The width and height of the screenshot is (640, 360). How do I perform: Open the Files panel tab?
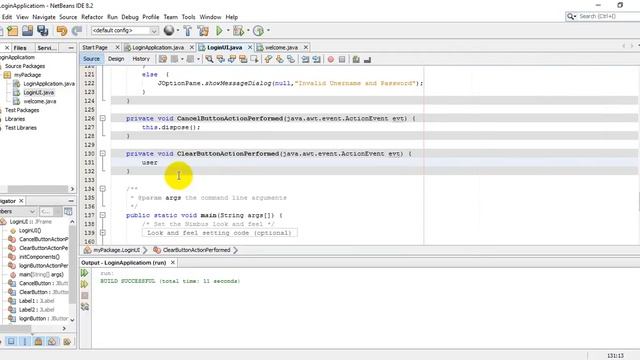tap(20, 48)
